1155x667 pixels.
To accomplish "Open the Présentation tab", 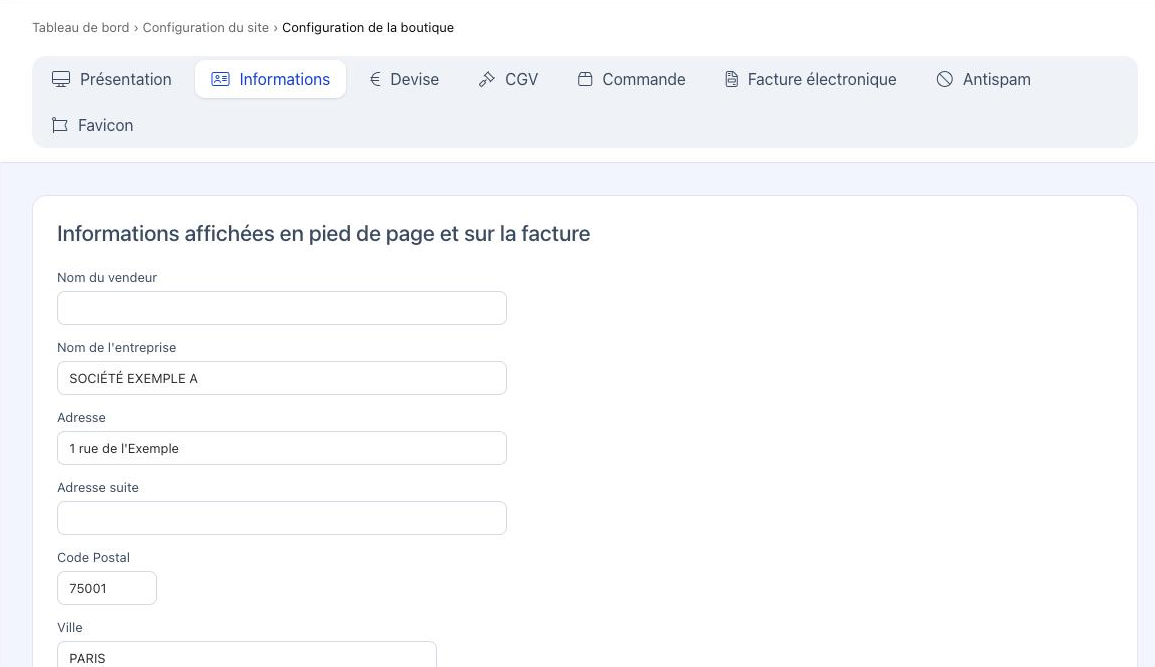I will click(112, 80).
